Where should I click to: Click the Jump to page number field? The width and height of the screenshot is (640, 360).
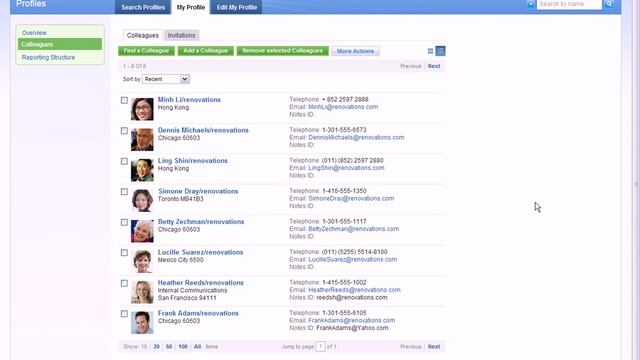coord(320,347)
